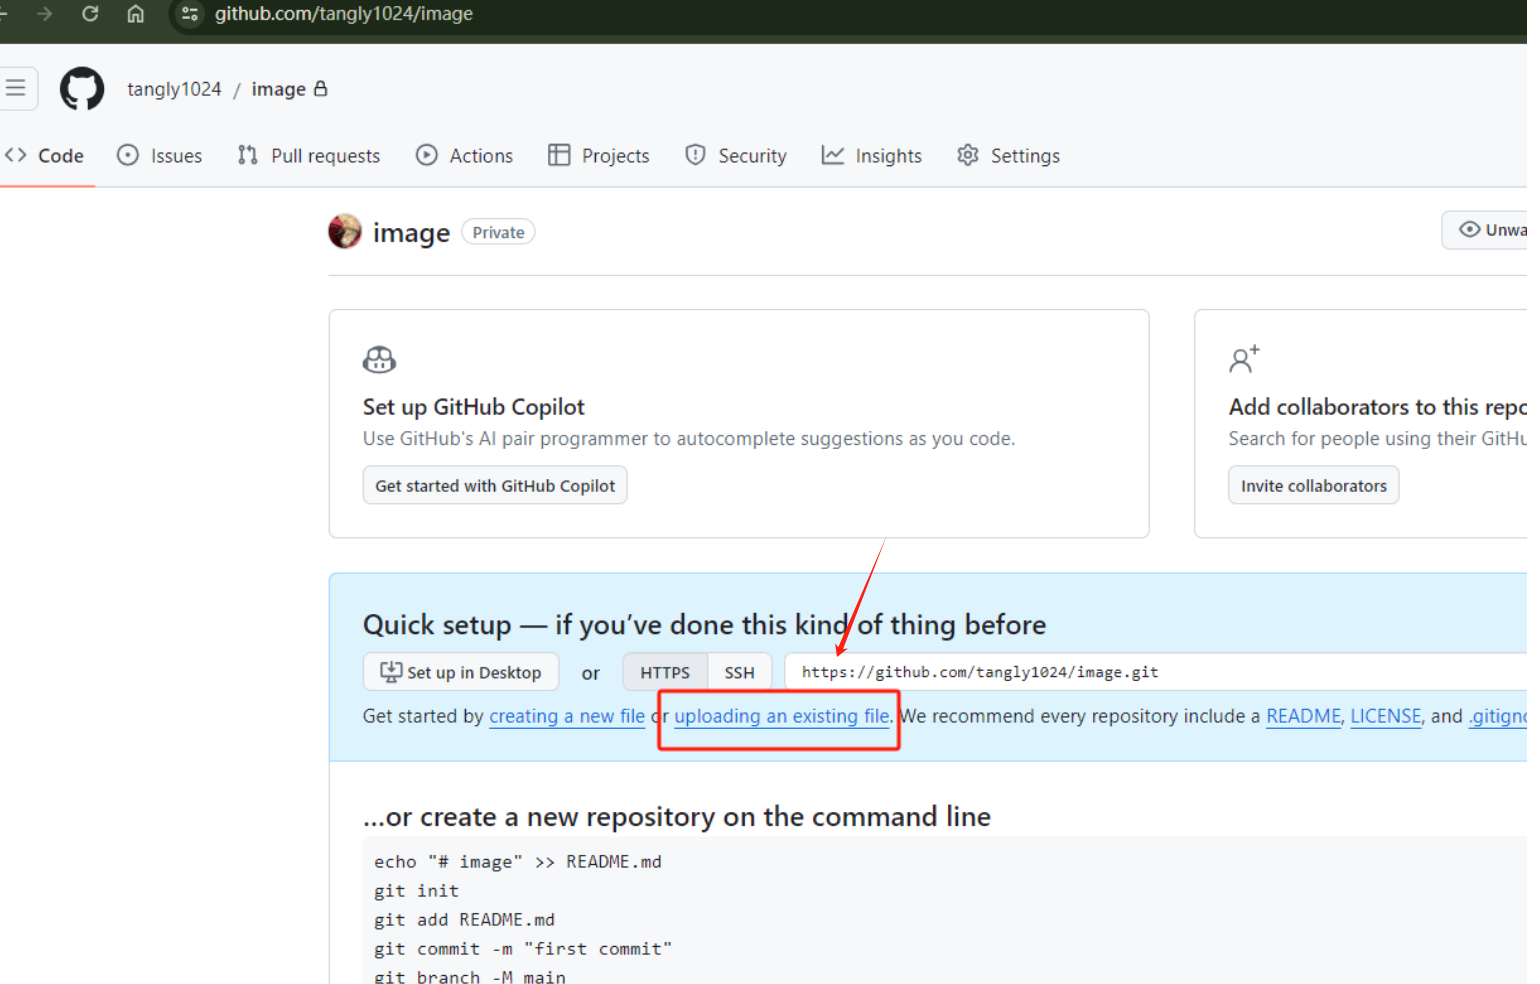
Task: Click the GitHub Octocat logo
Action: point(82,89)
